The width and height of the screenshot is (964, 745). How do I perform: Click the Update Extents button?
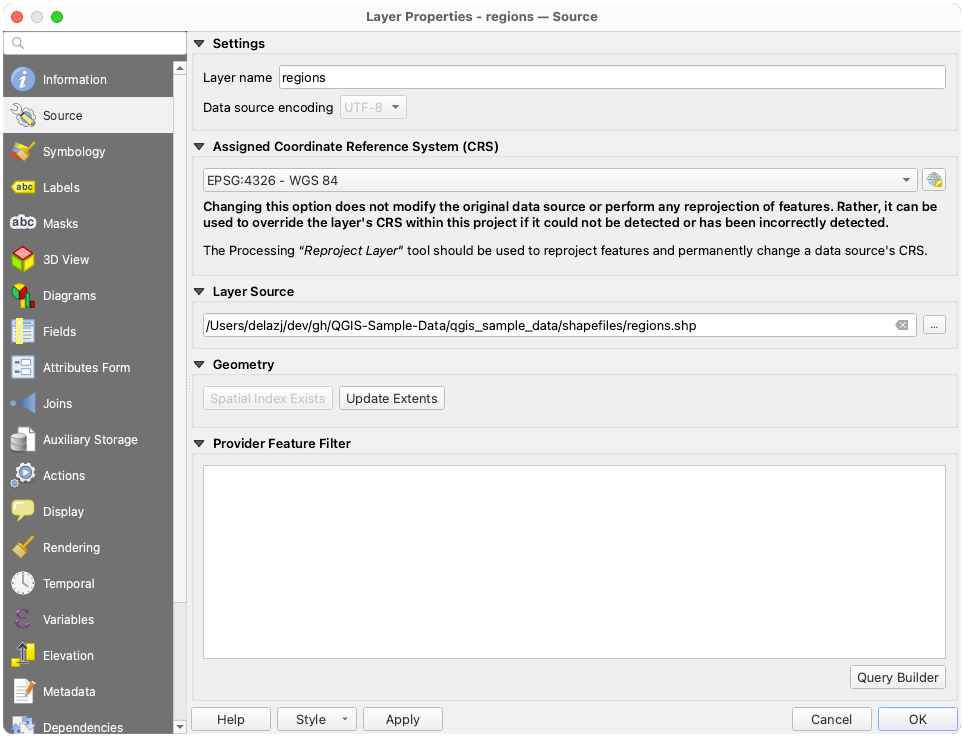click(391, 398)
